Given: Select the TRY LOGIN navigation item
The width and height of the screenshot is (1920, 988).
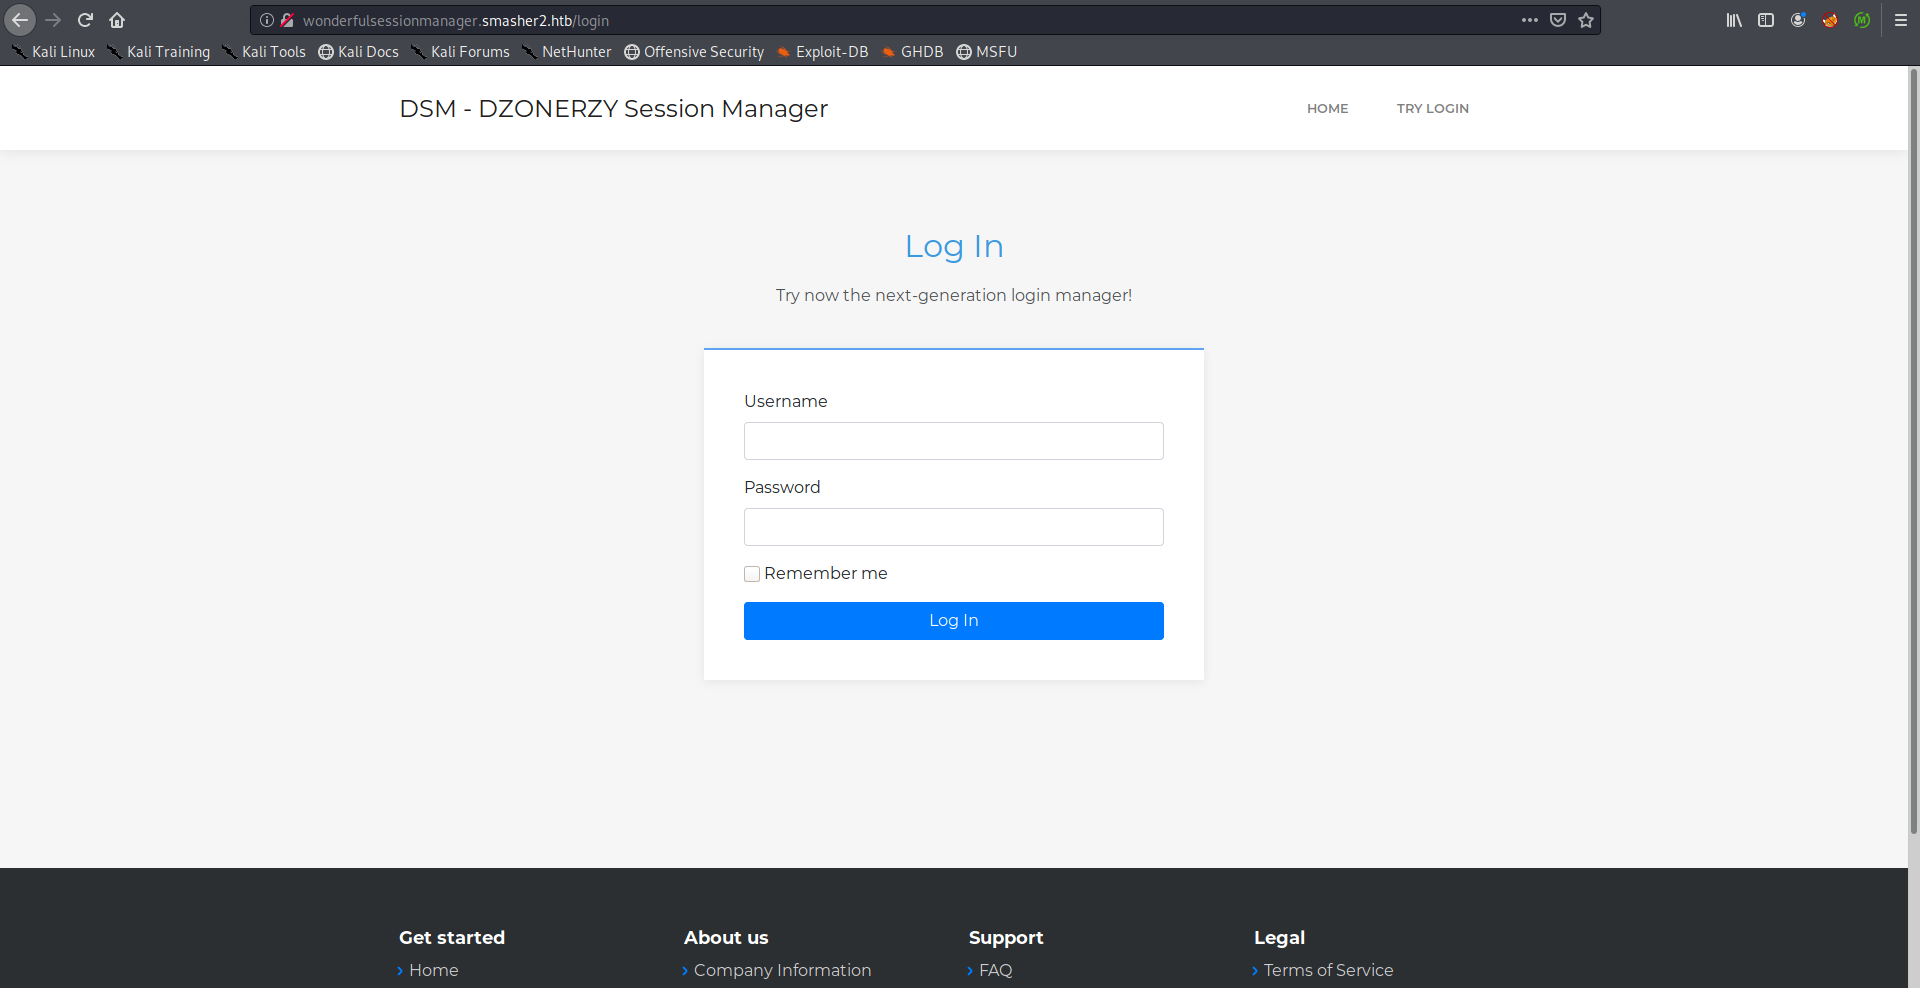Looking at the screenshot, I should pos(1432,109).
